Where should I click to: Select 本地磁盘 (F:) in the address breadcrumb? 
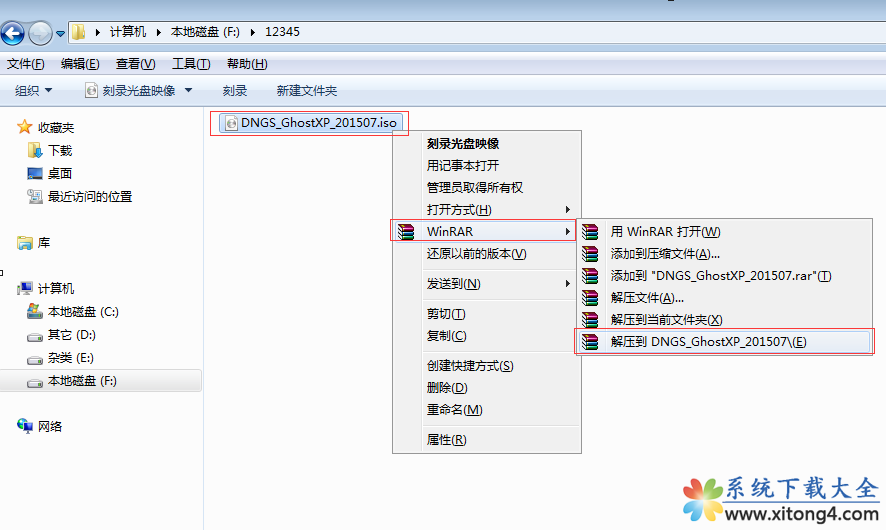pos(205,32)
